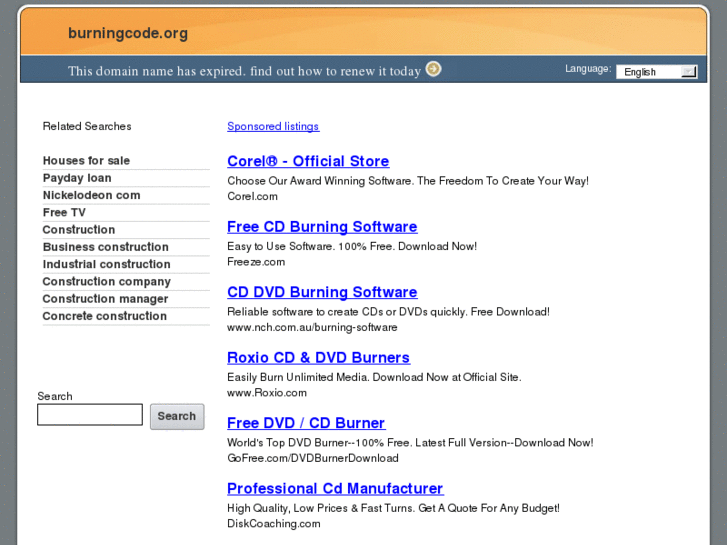Screen dimensions: 727x545
Task: Focus the Search text input field
Action: coord(90,414)
